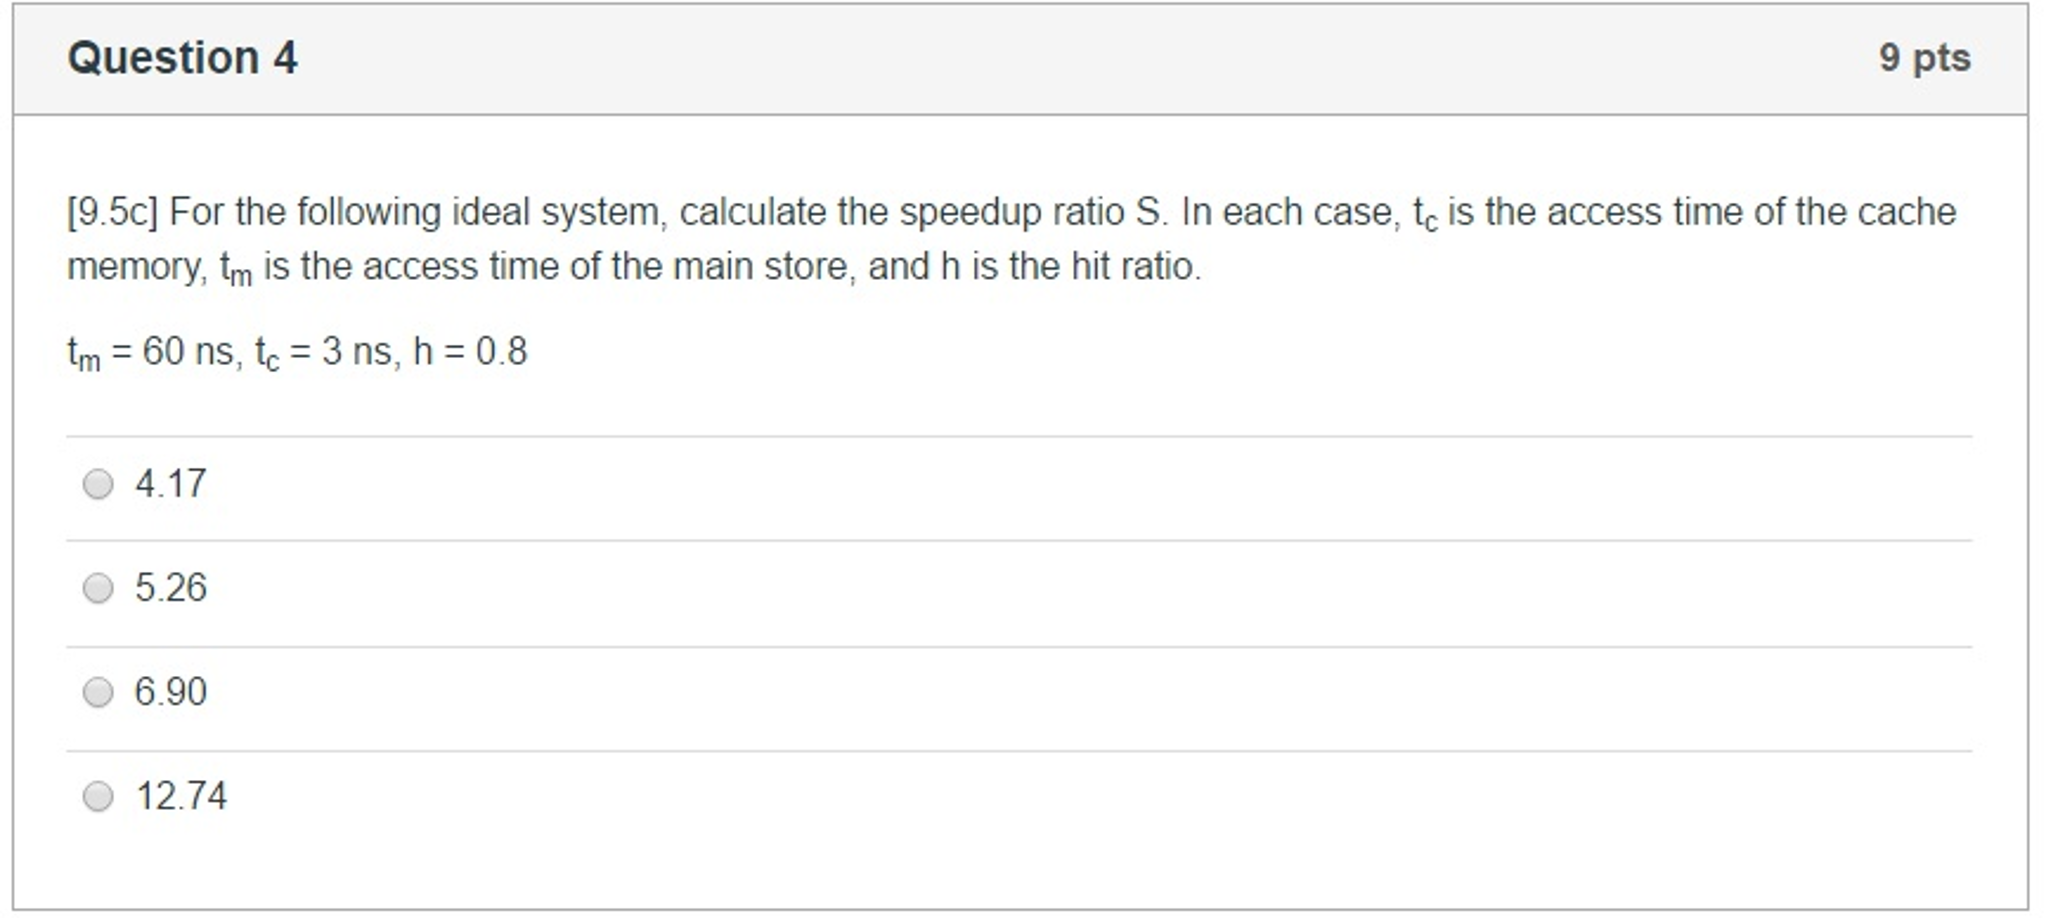Select the radio button for answer 5.26

[98, 589]
